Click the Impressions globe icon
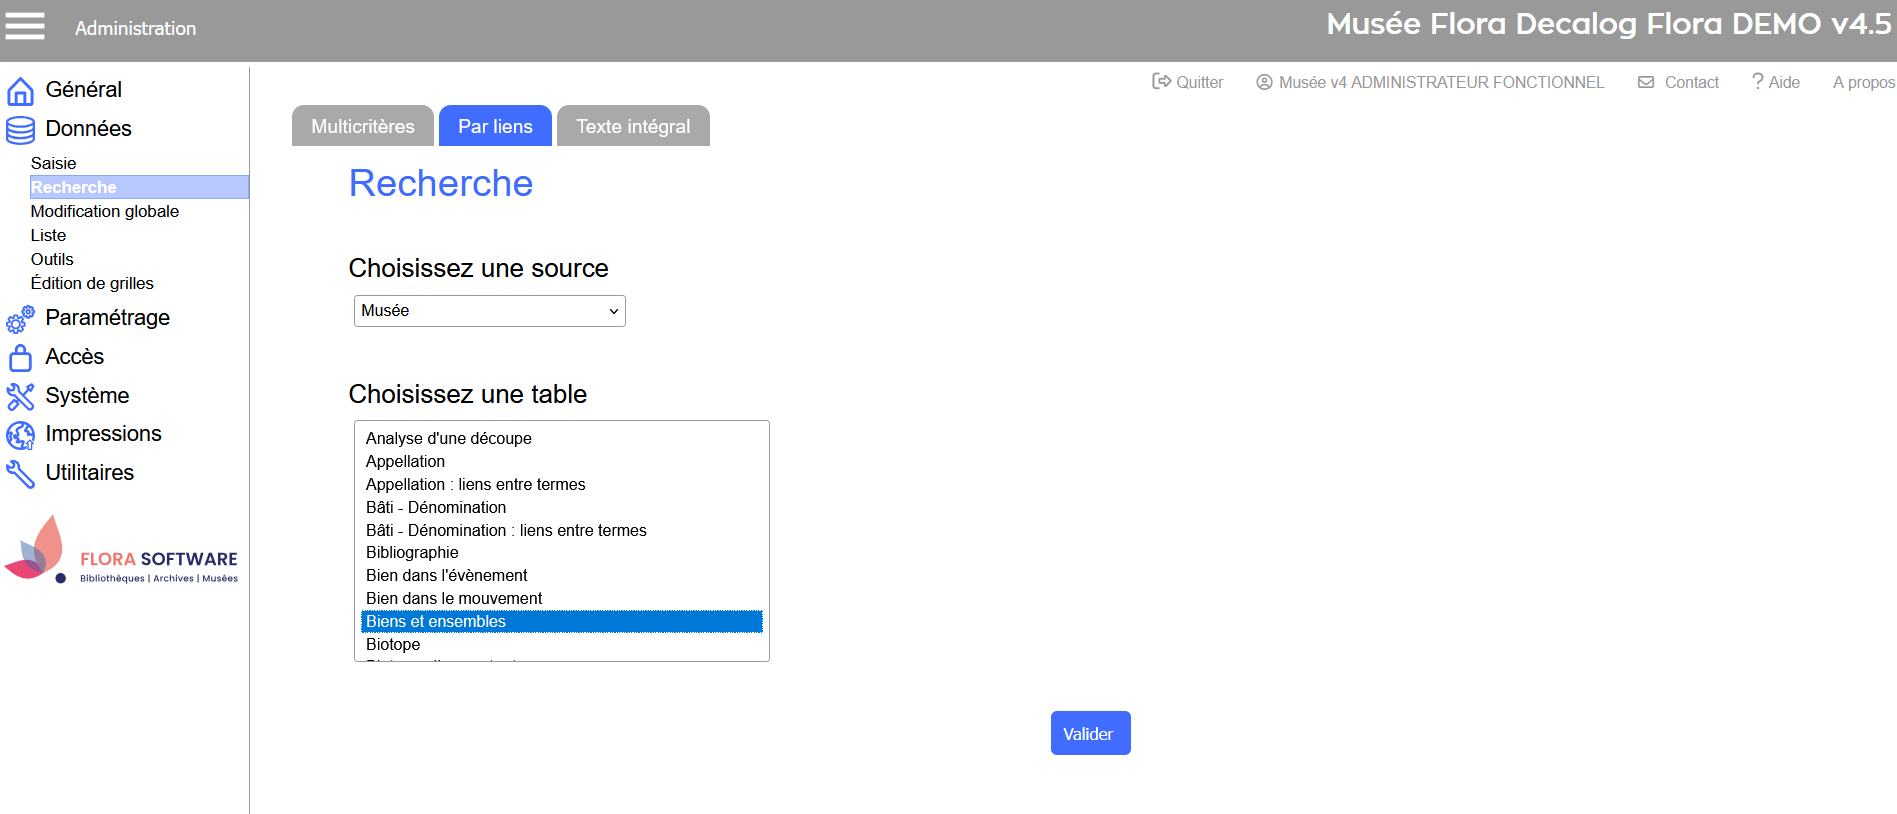Viewport: 1897px width, 814px height. [20, 435]
